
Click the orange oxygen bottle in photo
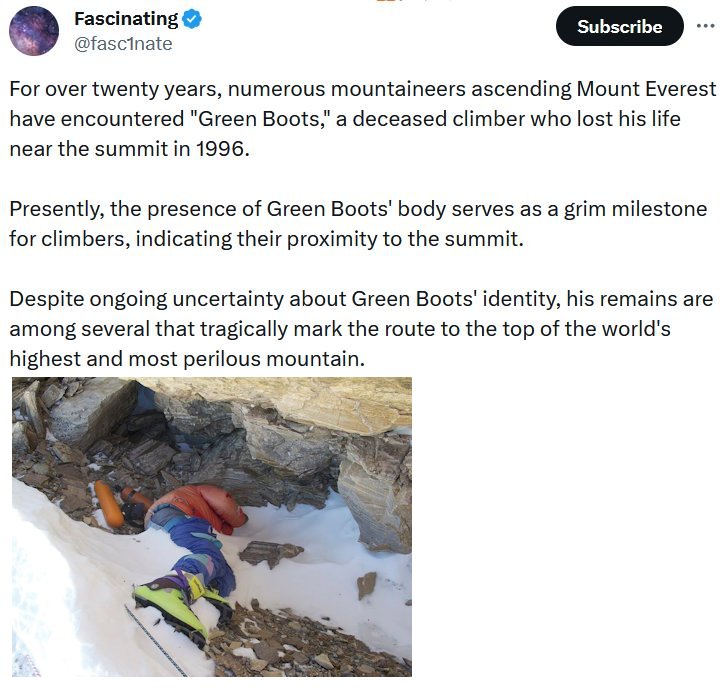coord(108,503)
